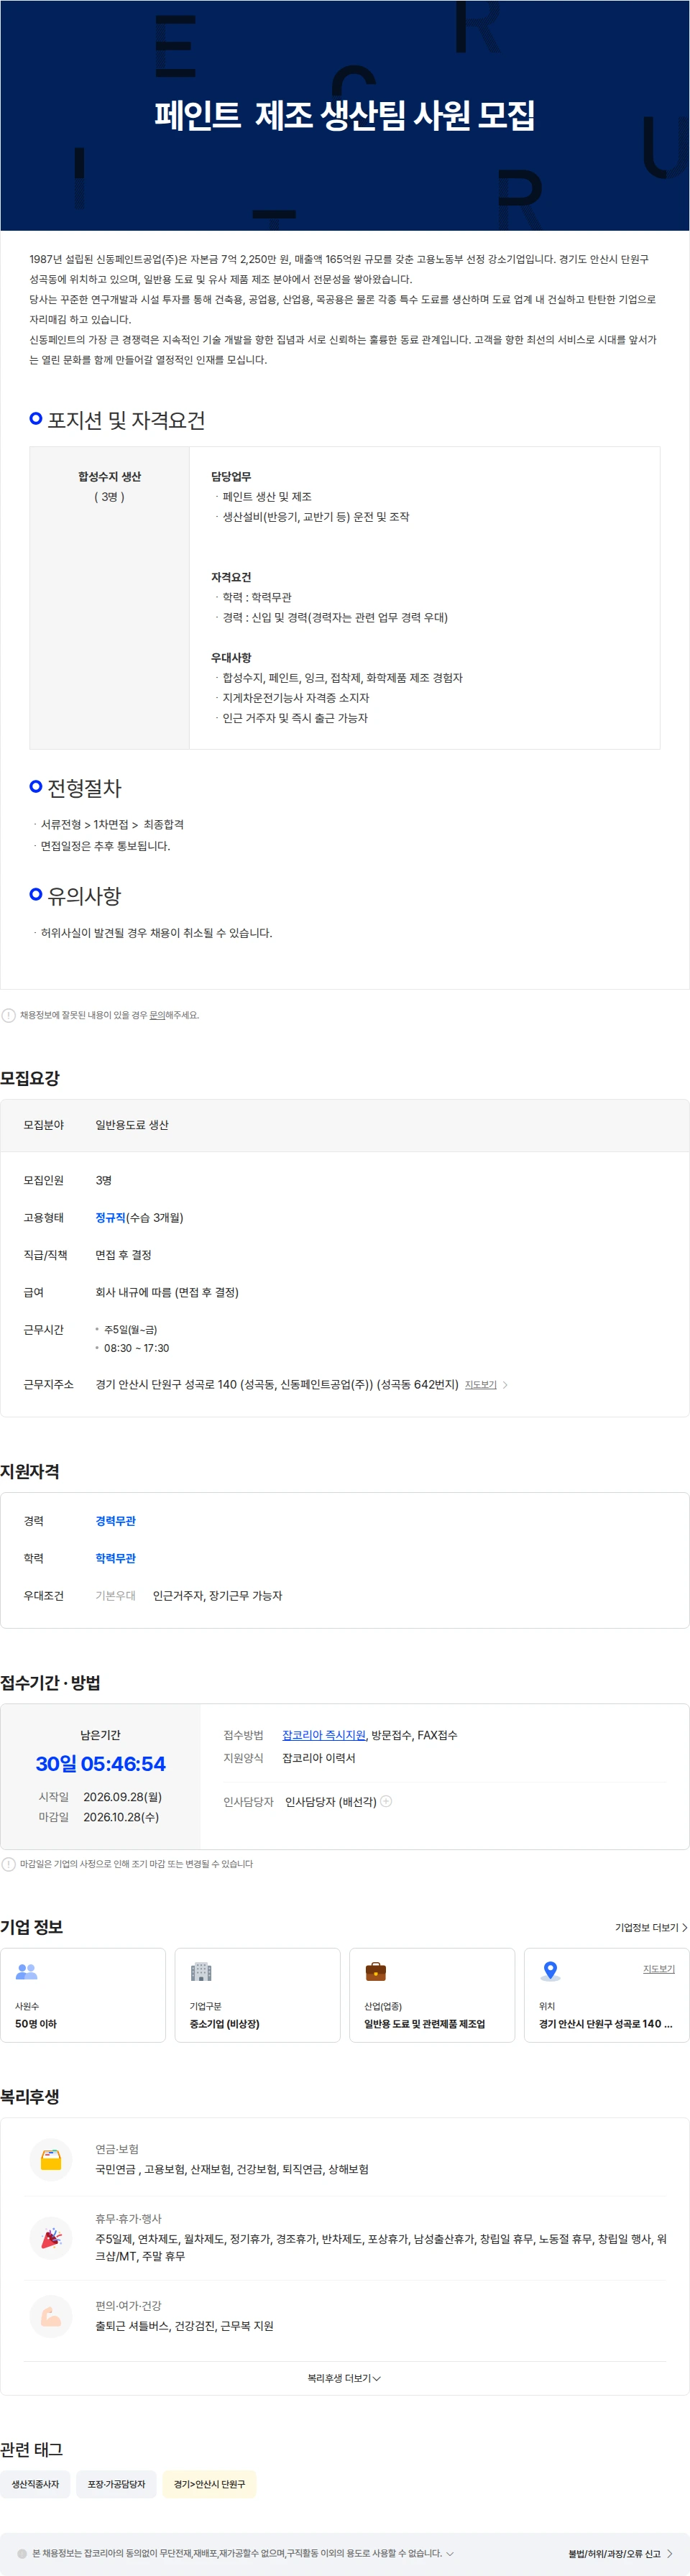
Task: Click 인사담당자 (배선각) contact name
Action: click(330, 1801)
